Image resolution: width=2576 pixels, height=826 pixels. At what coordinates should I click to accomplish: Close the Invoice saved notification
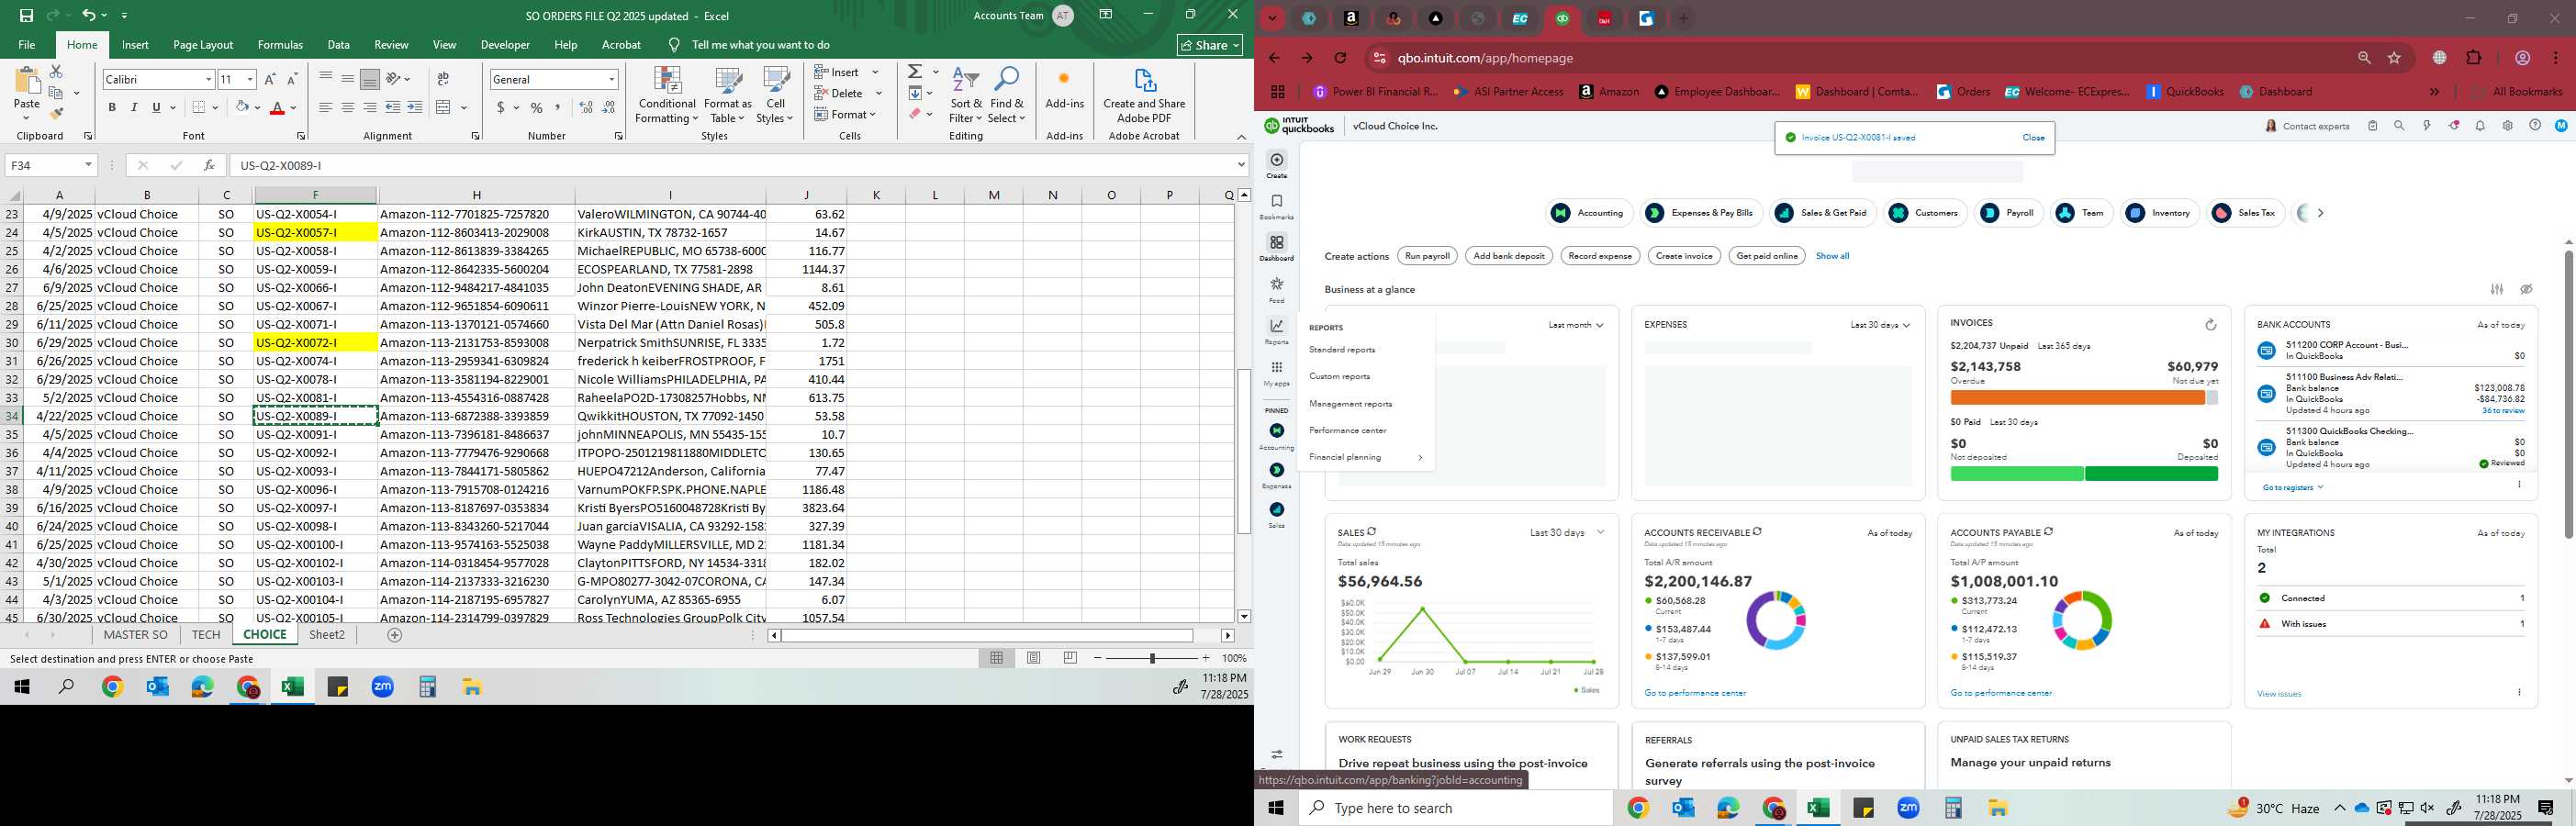(2033, 138)
